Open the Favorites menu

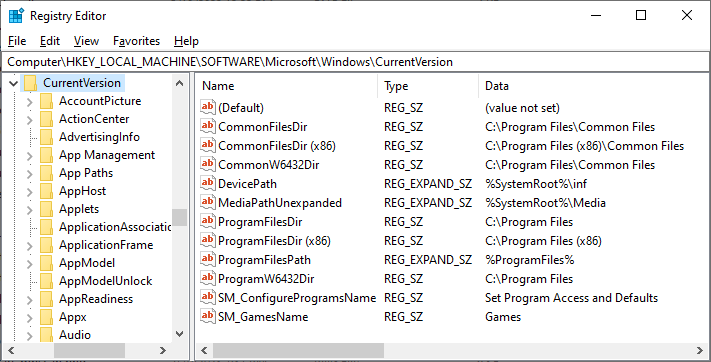[x=136, y=41]
